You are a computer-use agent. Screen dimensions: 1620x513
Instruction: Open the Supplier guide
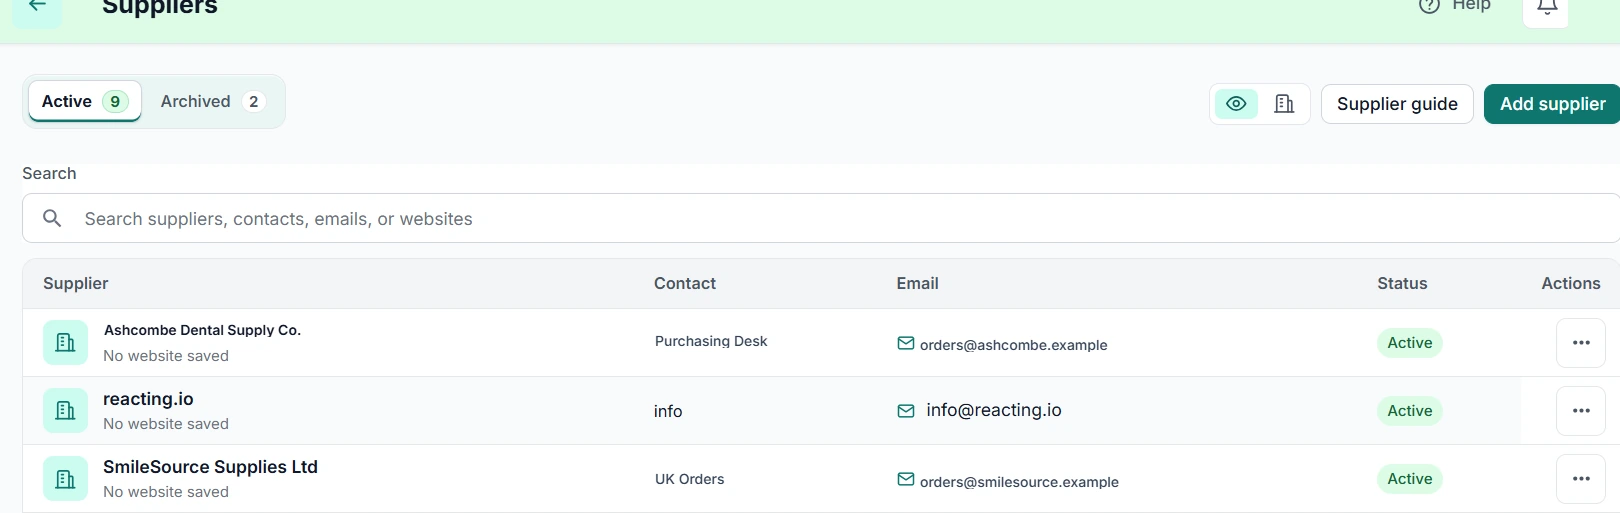pyautogui.click(x=1397, y=104)
